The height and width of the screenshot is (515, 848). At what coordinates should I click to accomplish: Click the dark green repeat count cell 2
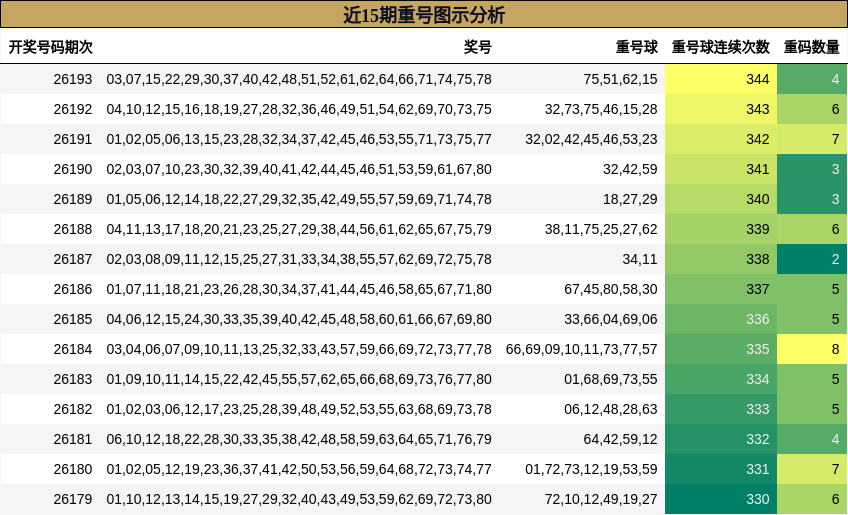[812, 259]
